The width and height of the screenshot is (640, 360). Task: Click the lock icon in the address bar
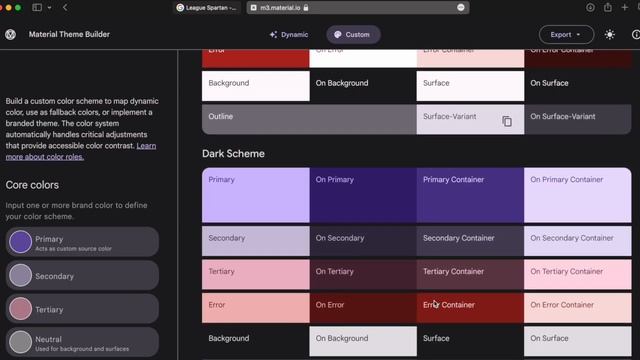click(306, 7)
